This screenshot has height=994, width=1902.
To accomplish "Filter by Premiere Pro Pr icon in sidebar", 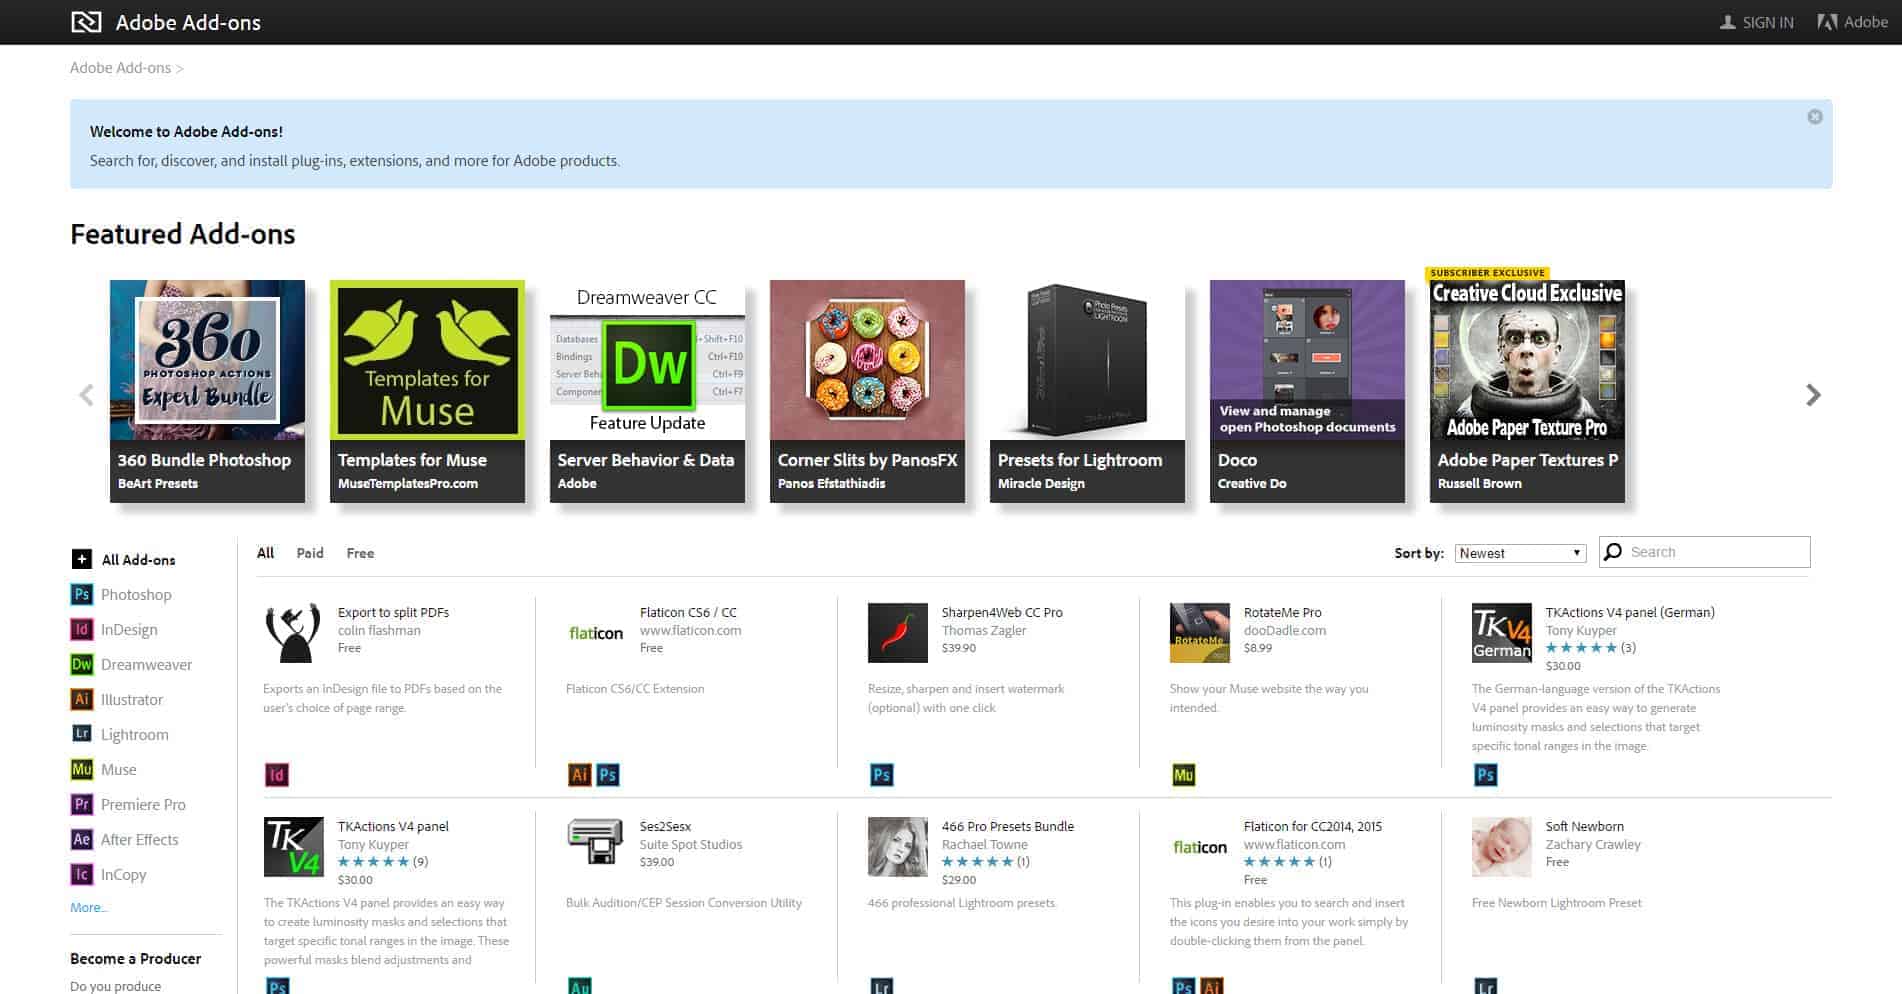I will coord(81,804).
